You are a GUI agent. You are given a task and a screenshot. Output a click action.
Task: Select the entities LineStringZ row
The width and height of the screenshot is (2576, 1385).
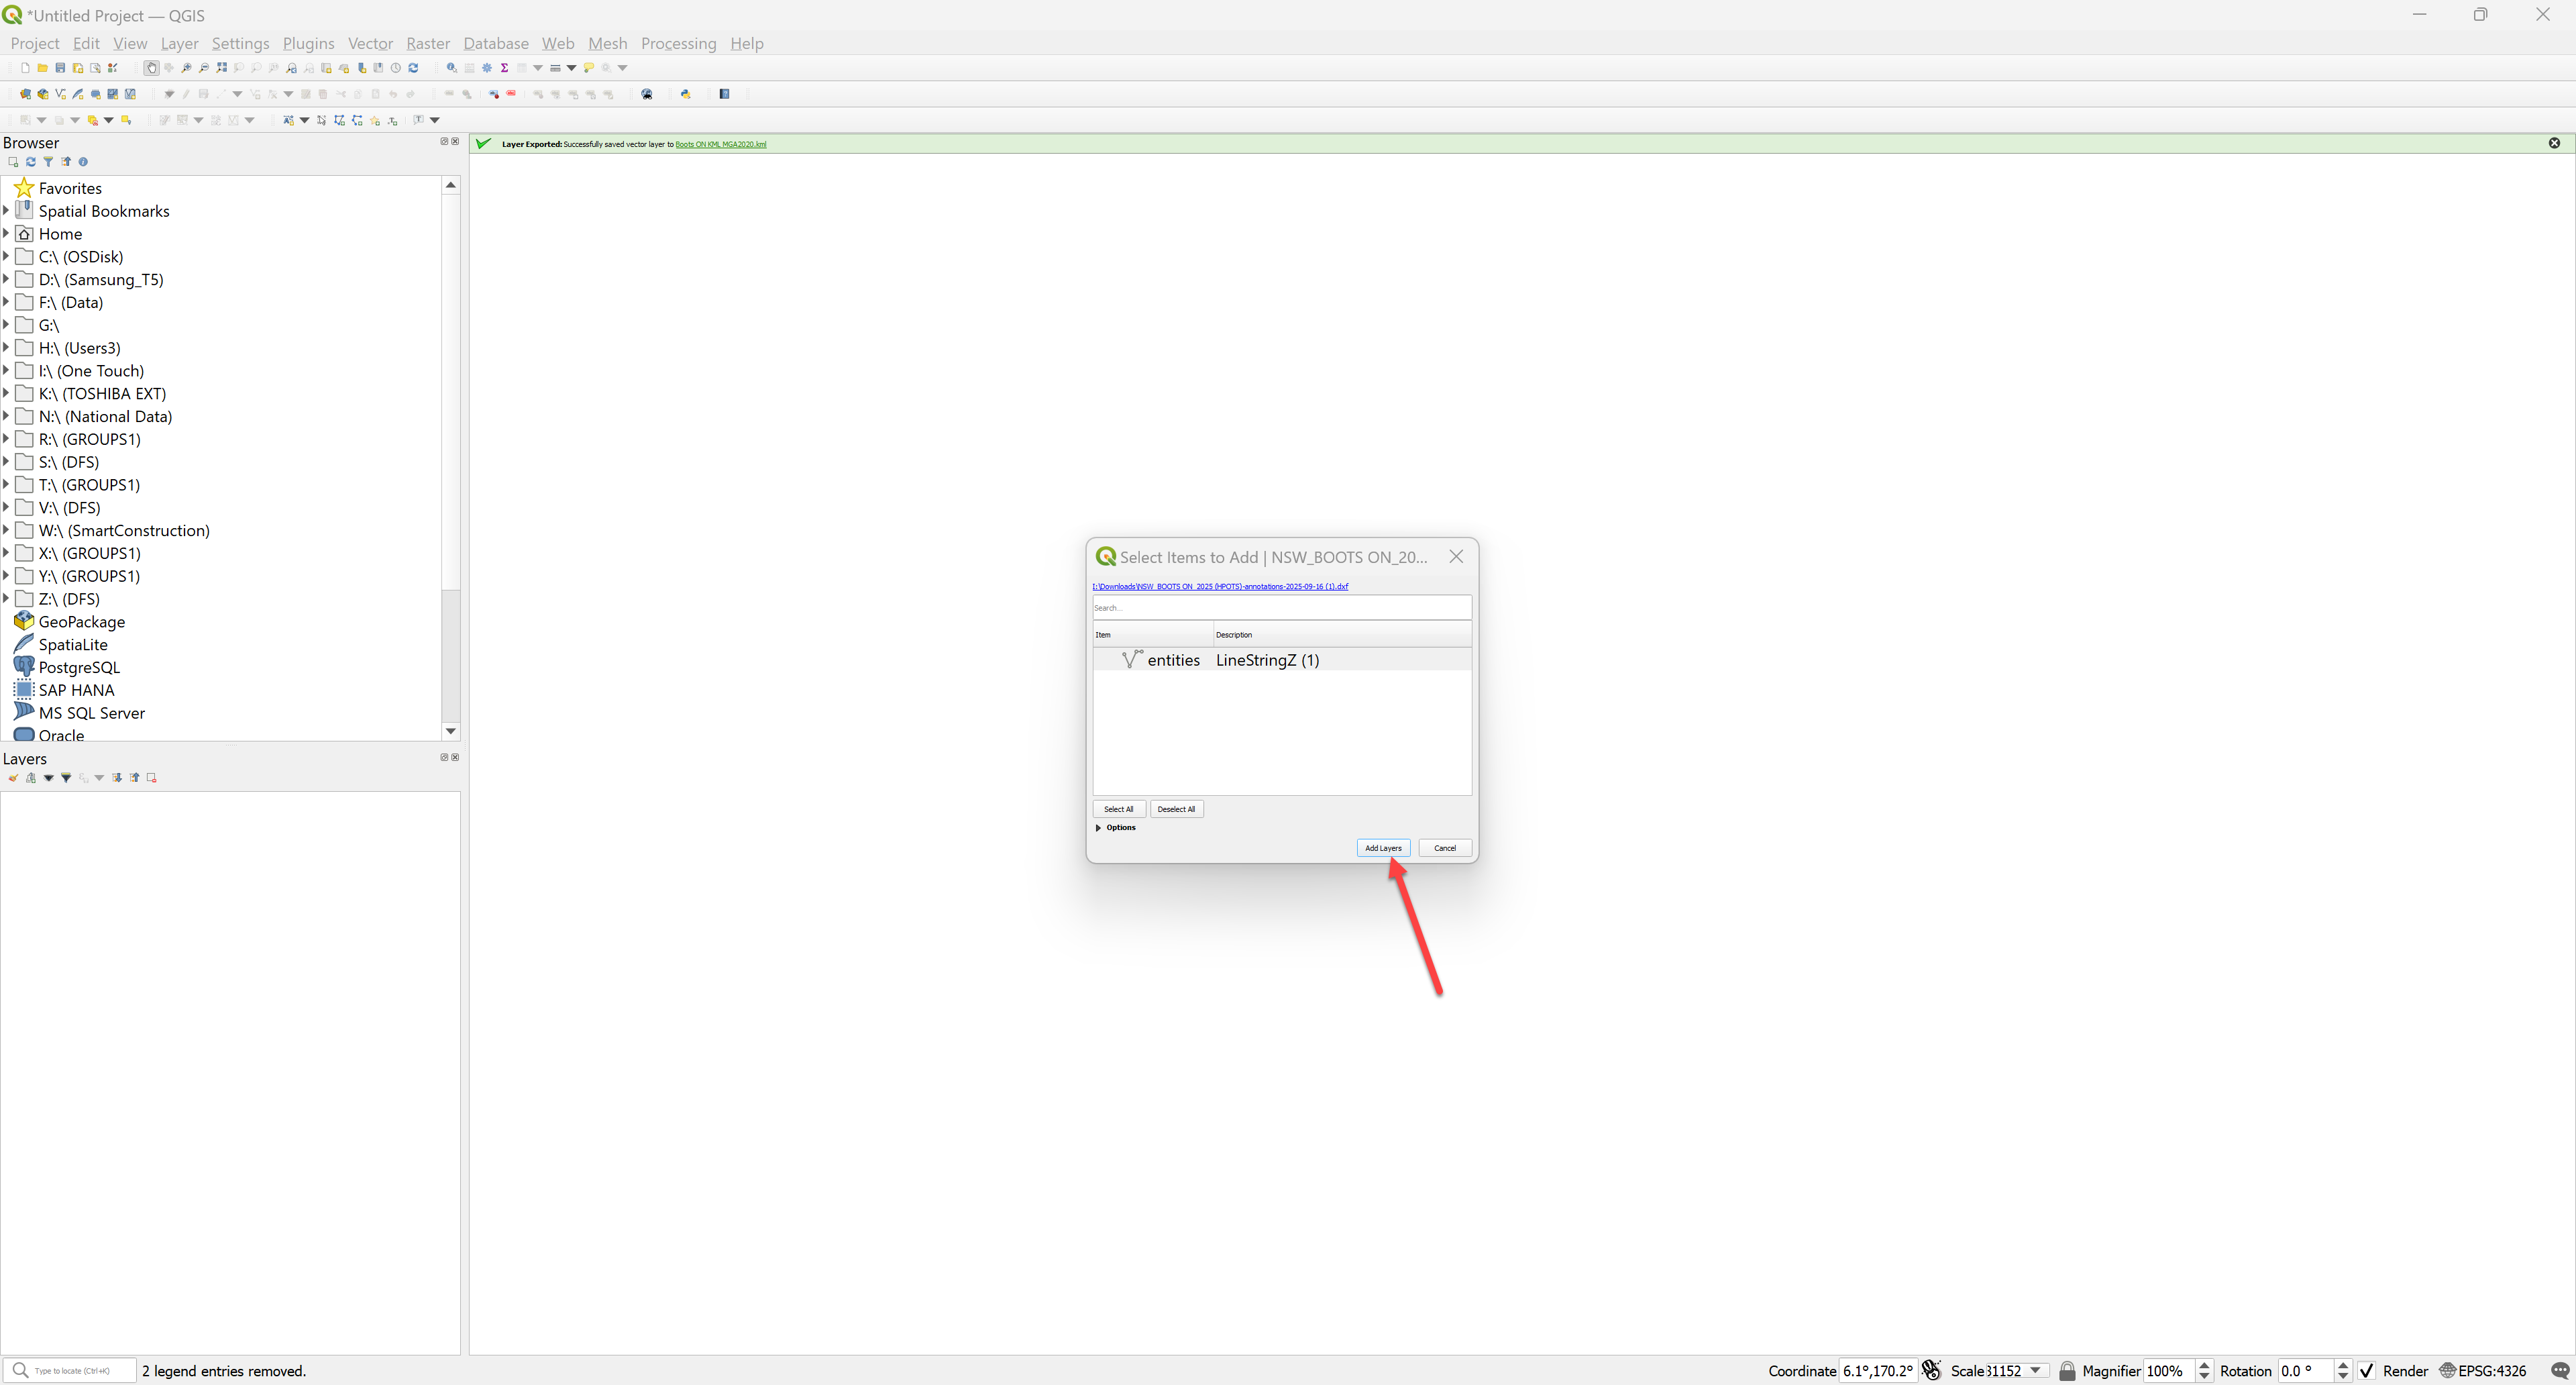[1281, 660]
